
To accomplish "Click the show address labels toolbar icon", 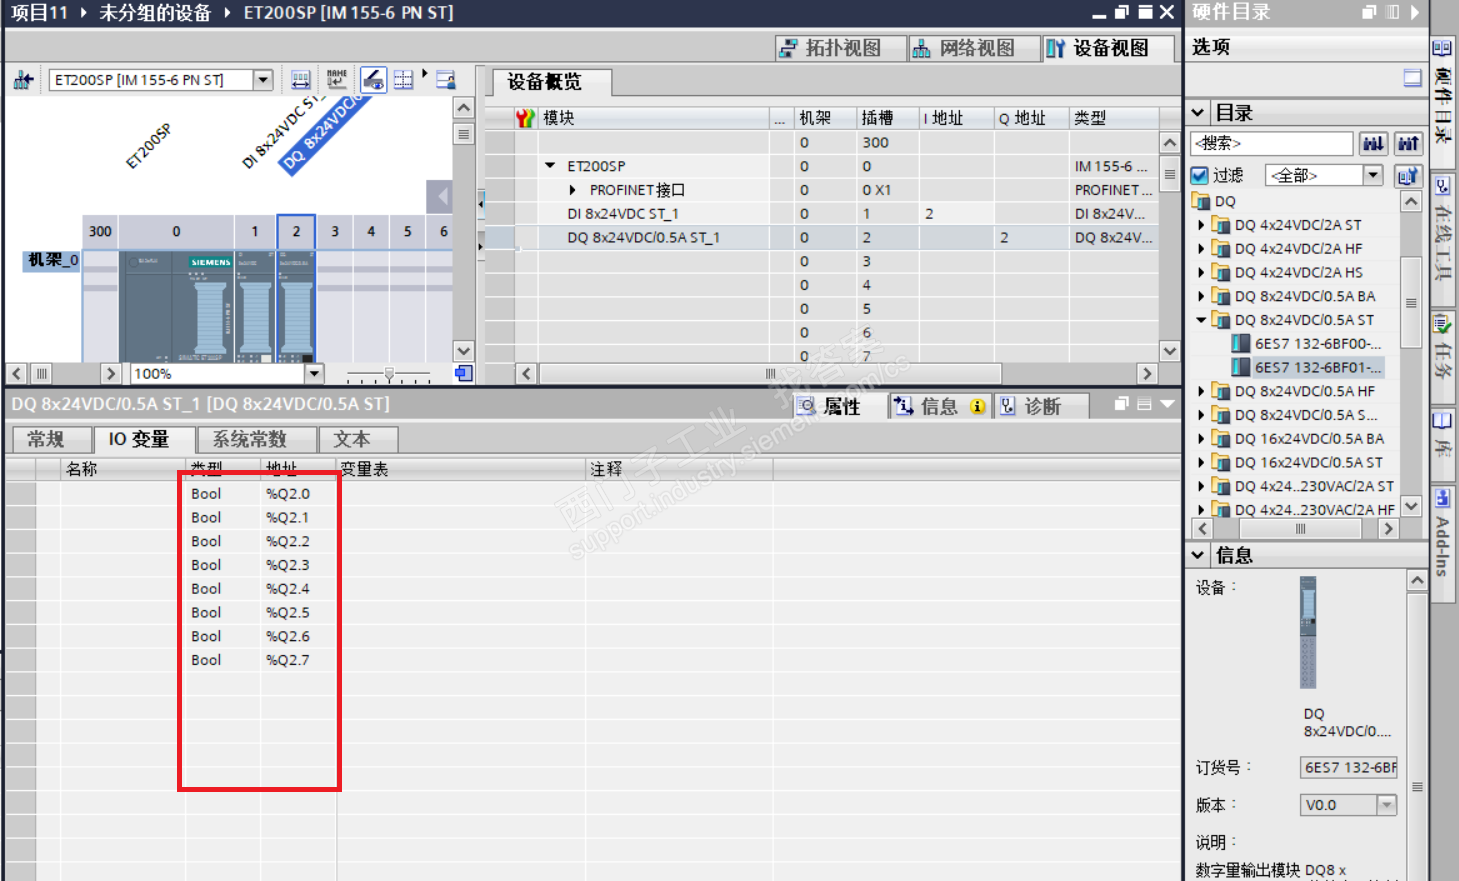I will click(300, 80).
